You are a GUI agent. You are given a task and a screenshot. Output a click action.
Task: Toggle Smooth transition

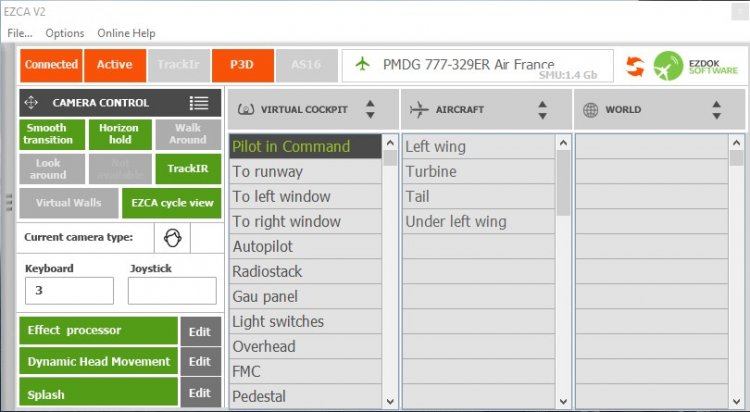(x=52, y=134)
